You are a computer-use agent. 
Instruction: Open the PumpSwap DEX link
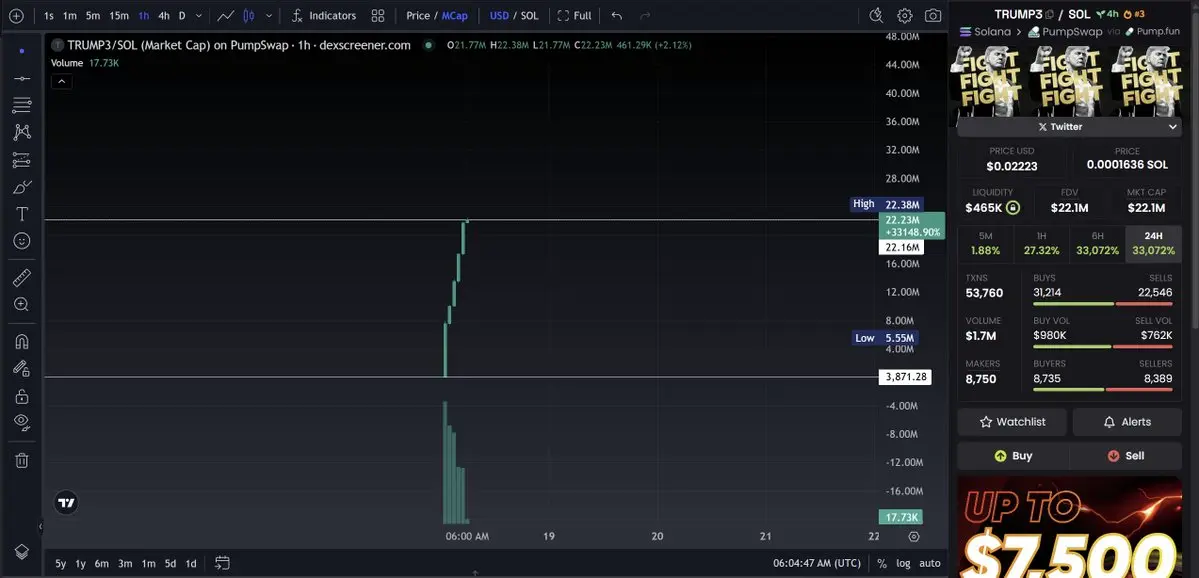1065,32
